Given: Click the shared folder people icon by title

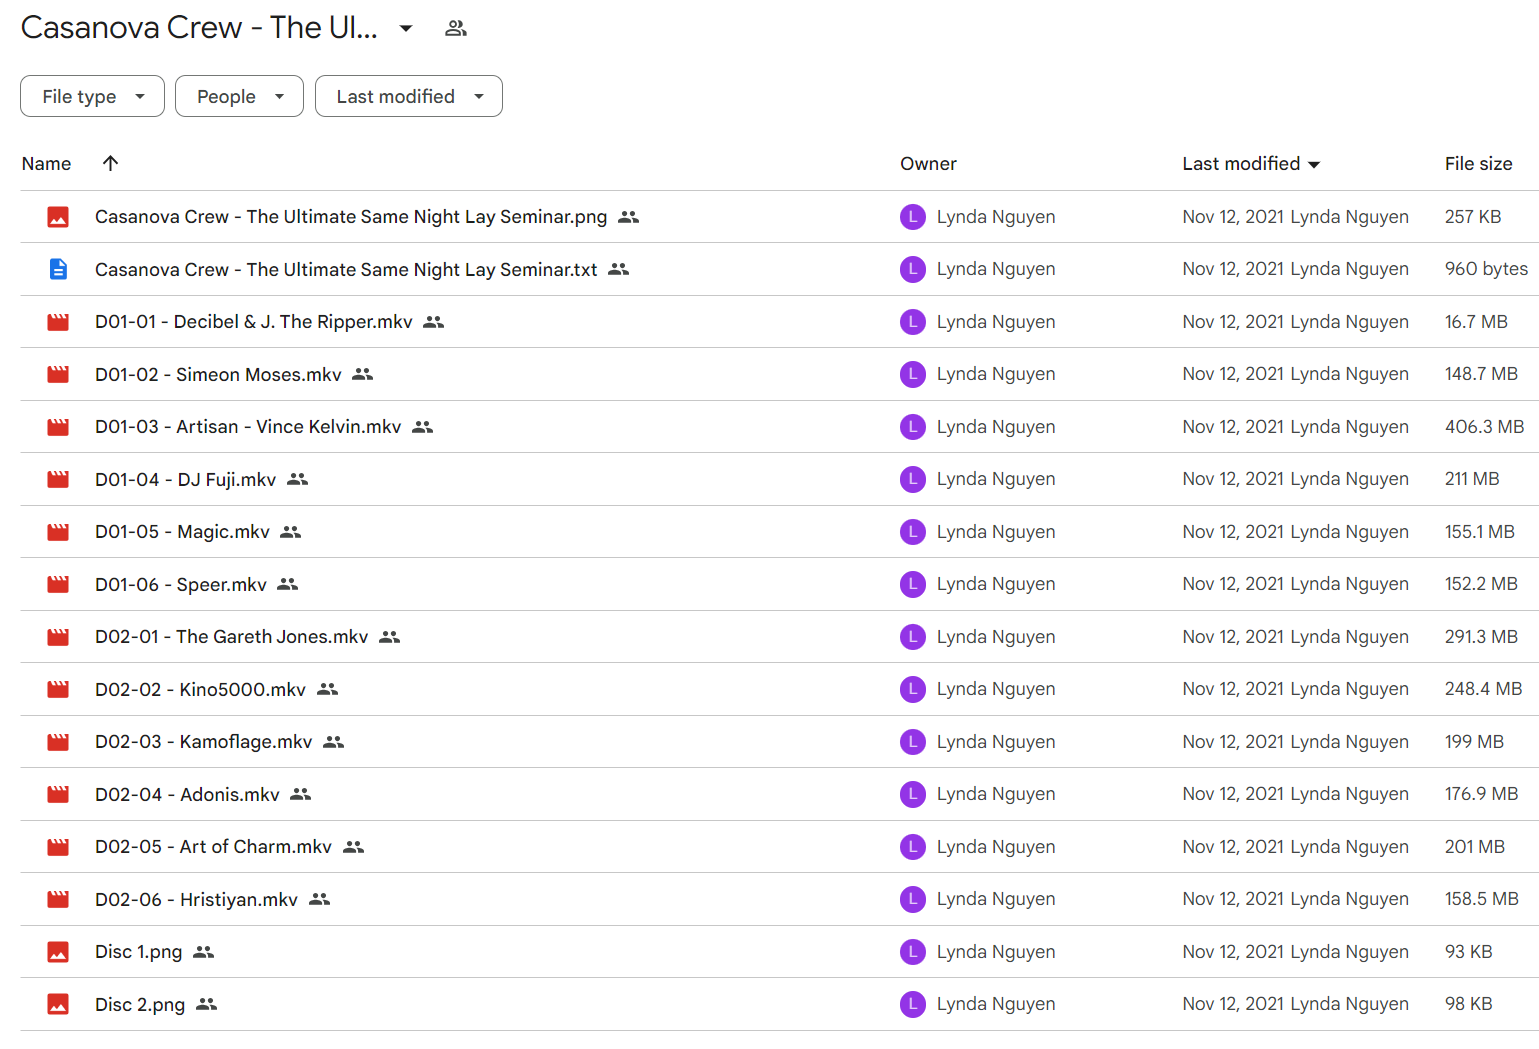Looking at the screenshot, I should pos(456,28).
